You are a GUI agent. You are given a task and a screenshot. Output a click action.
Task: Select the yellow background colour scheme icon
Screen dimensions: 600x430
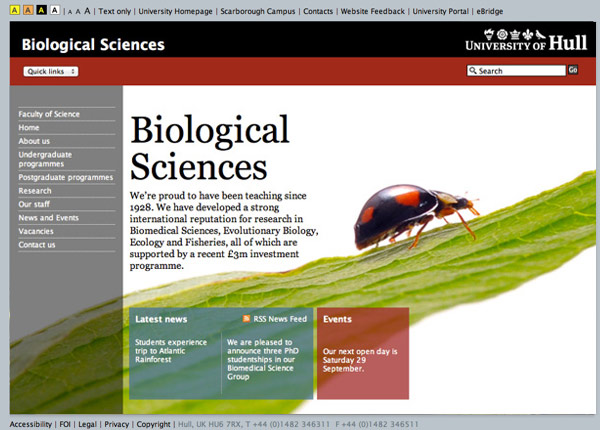(x=15, y=10)
